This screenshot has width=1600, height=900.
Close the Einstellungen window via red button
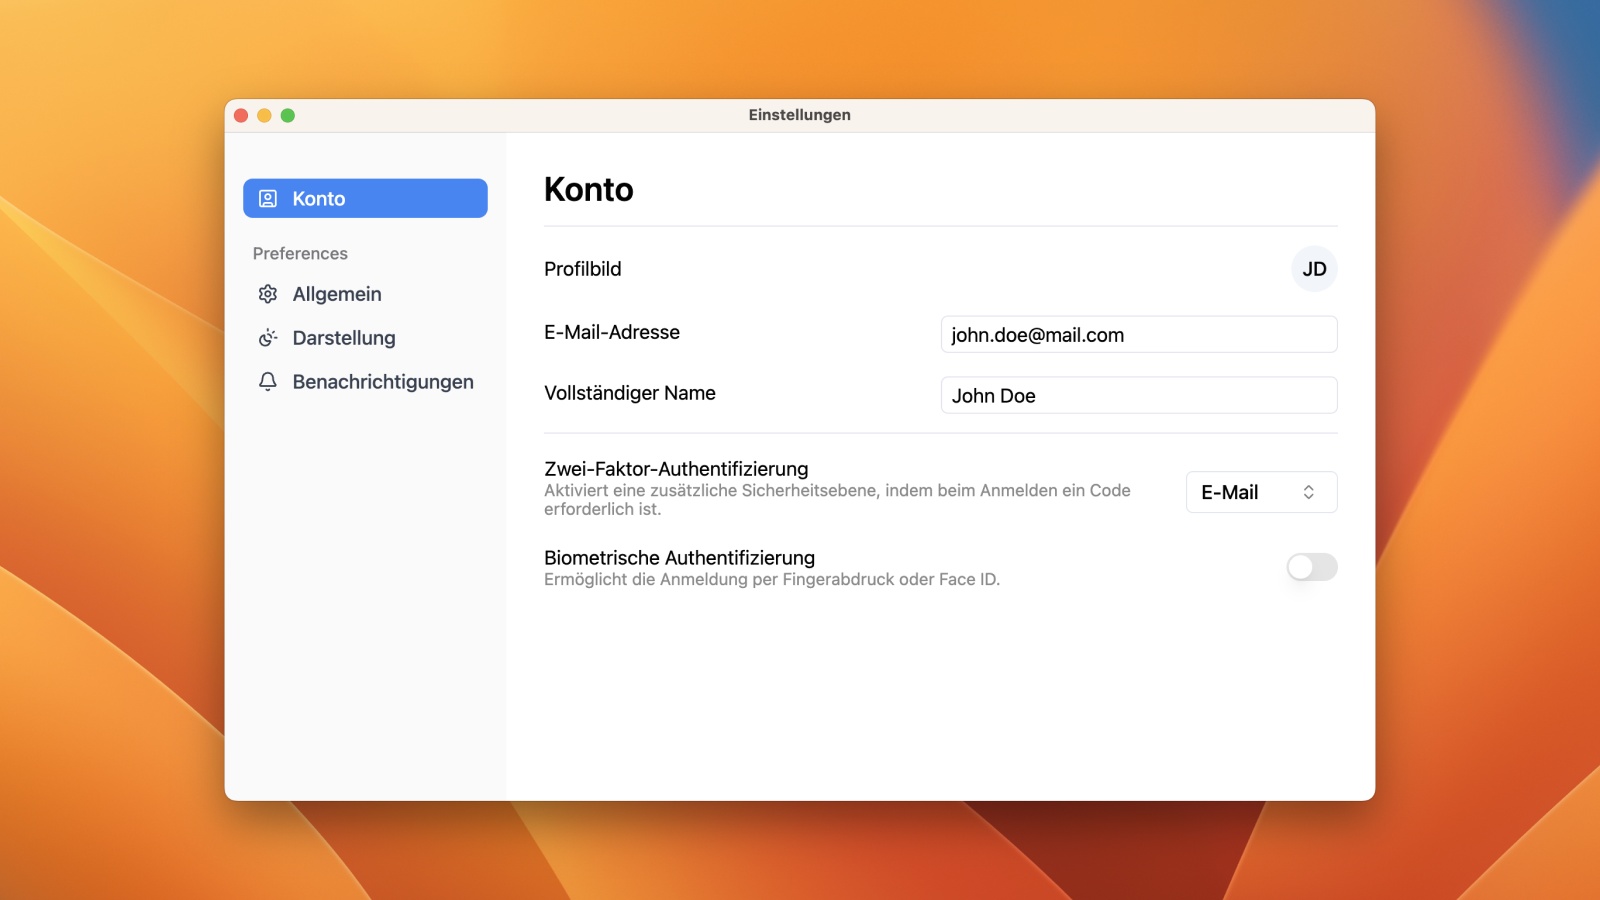click(x=241, y=115)
